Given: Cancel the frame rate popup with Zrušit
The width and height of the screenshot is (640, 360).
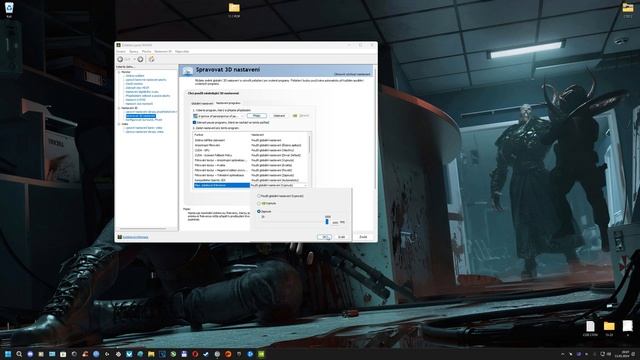Looking at the screenshot, I should coord(342,237).
